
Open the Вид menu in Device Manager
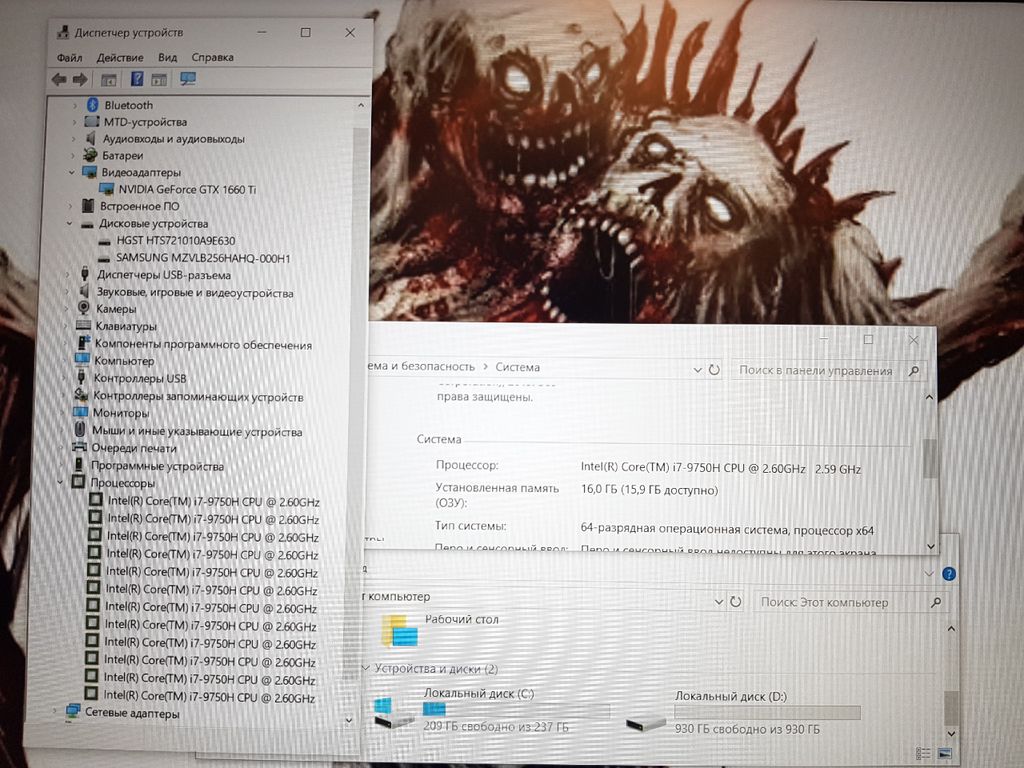(x=167, y=58)
